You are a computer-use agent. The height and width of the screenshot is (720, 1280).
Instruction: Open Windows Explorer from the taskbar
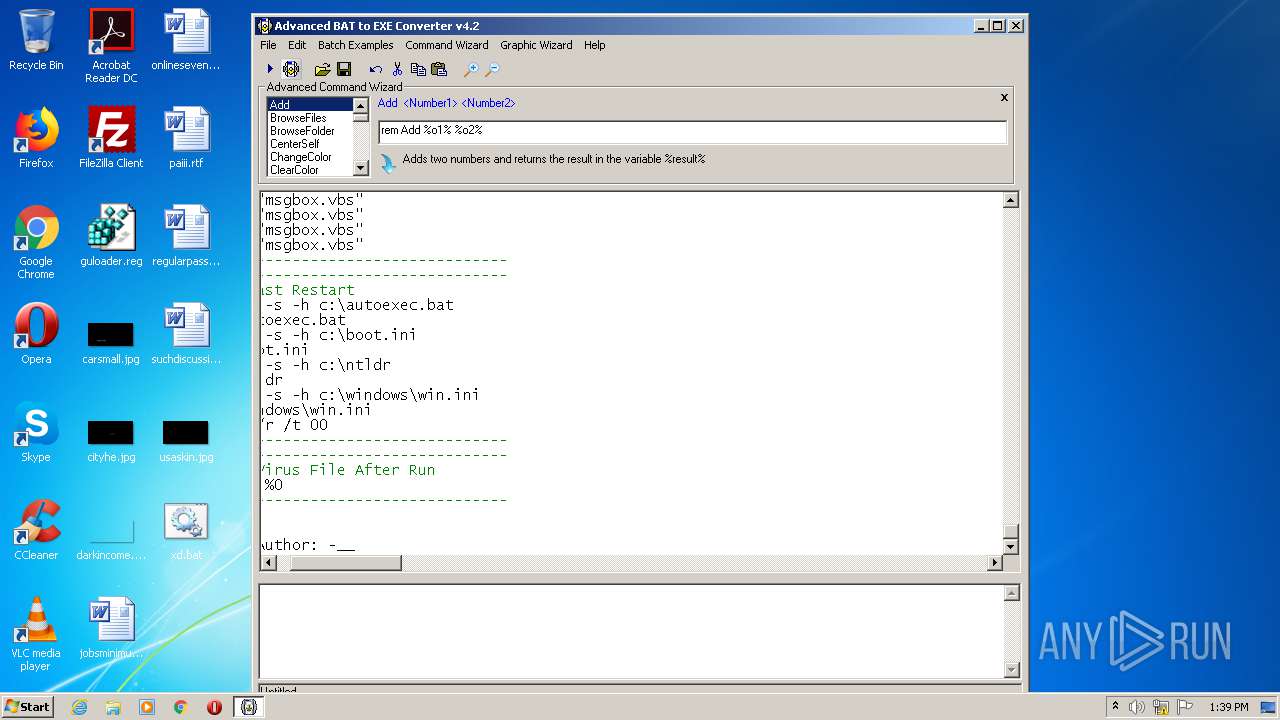113,707
